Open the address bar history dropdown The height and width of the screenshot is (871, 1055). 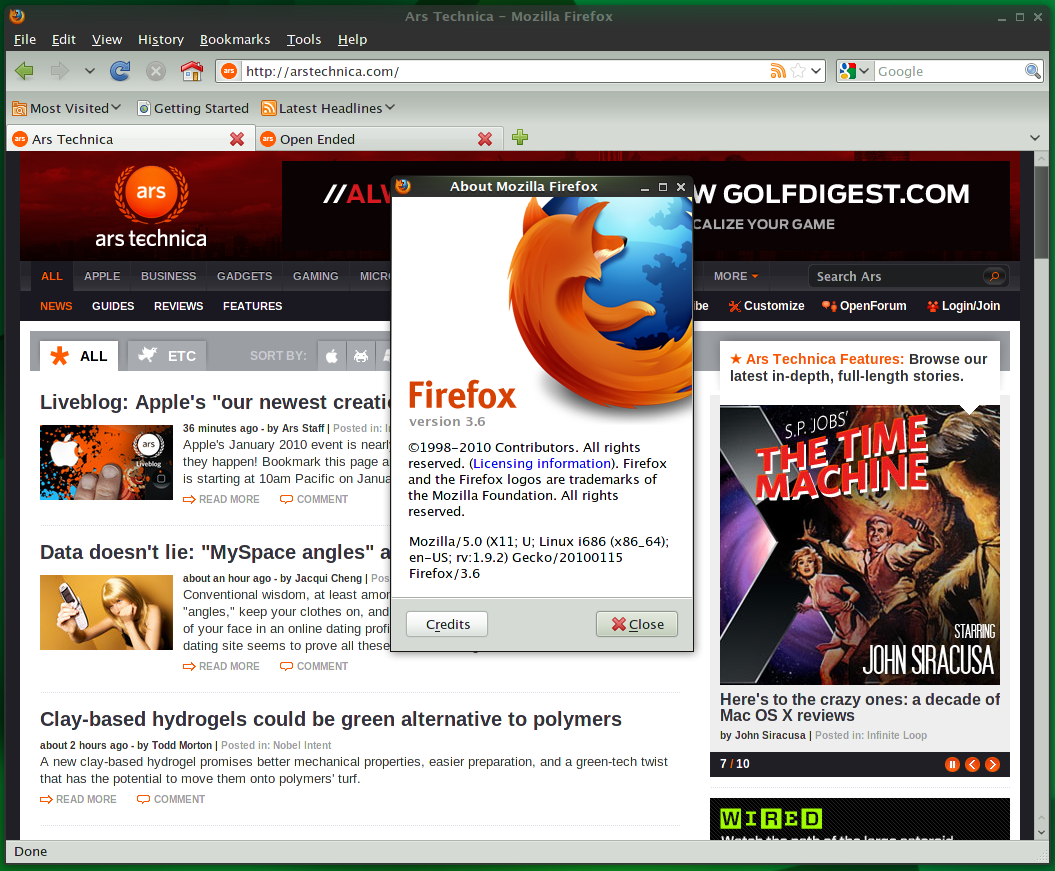coord(816,71)
